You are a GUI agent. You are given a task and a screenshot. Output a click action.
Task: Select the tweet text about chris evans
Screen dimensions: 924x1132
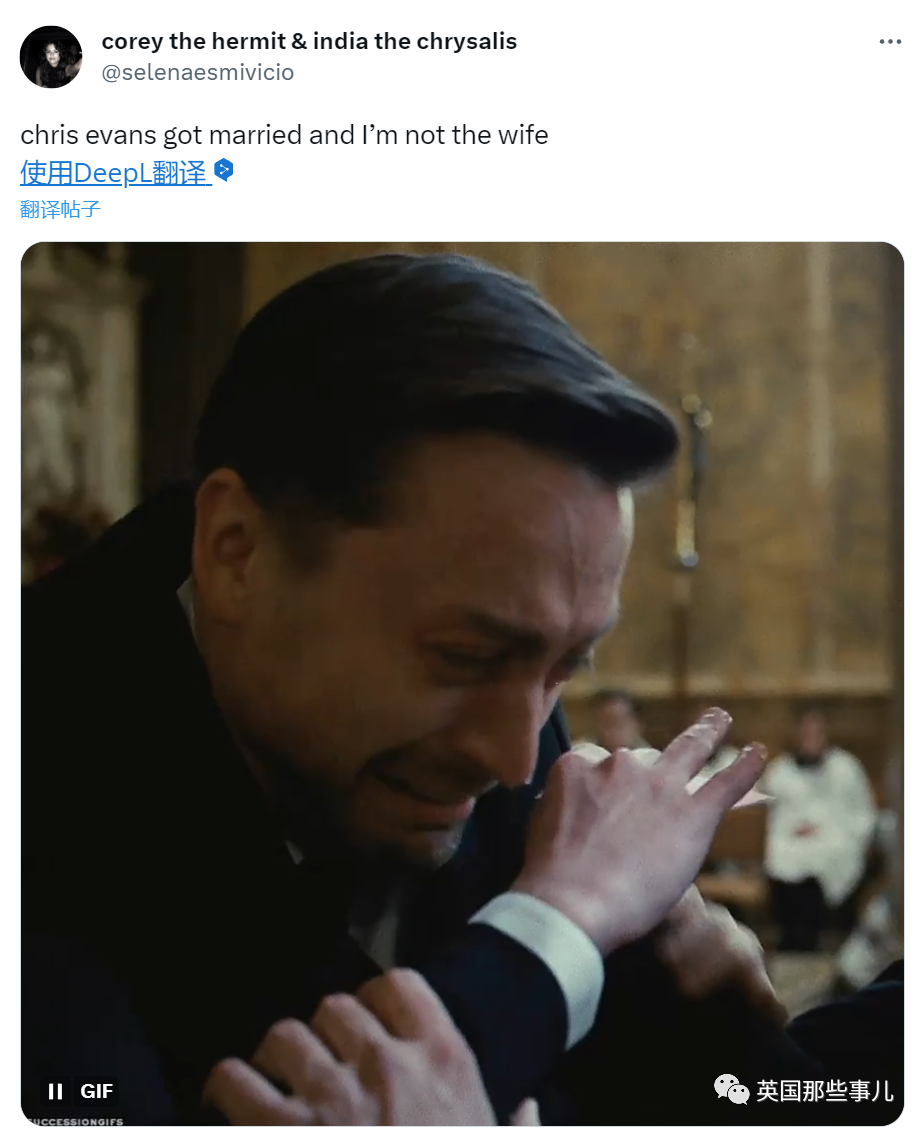pyautogui.click(x=284, y=135)
